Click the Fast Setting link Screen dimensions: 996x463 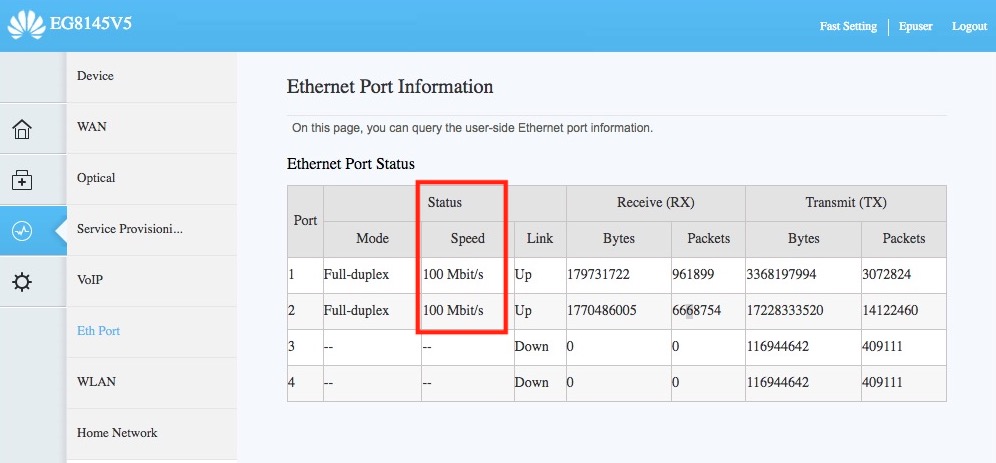point(848,26)
